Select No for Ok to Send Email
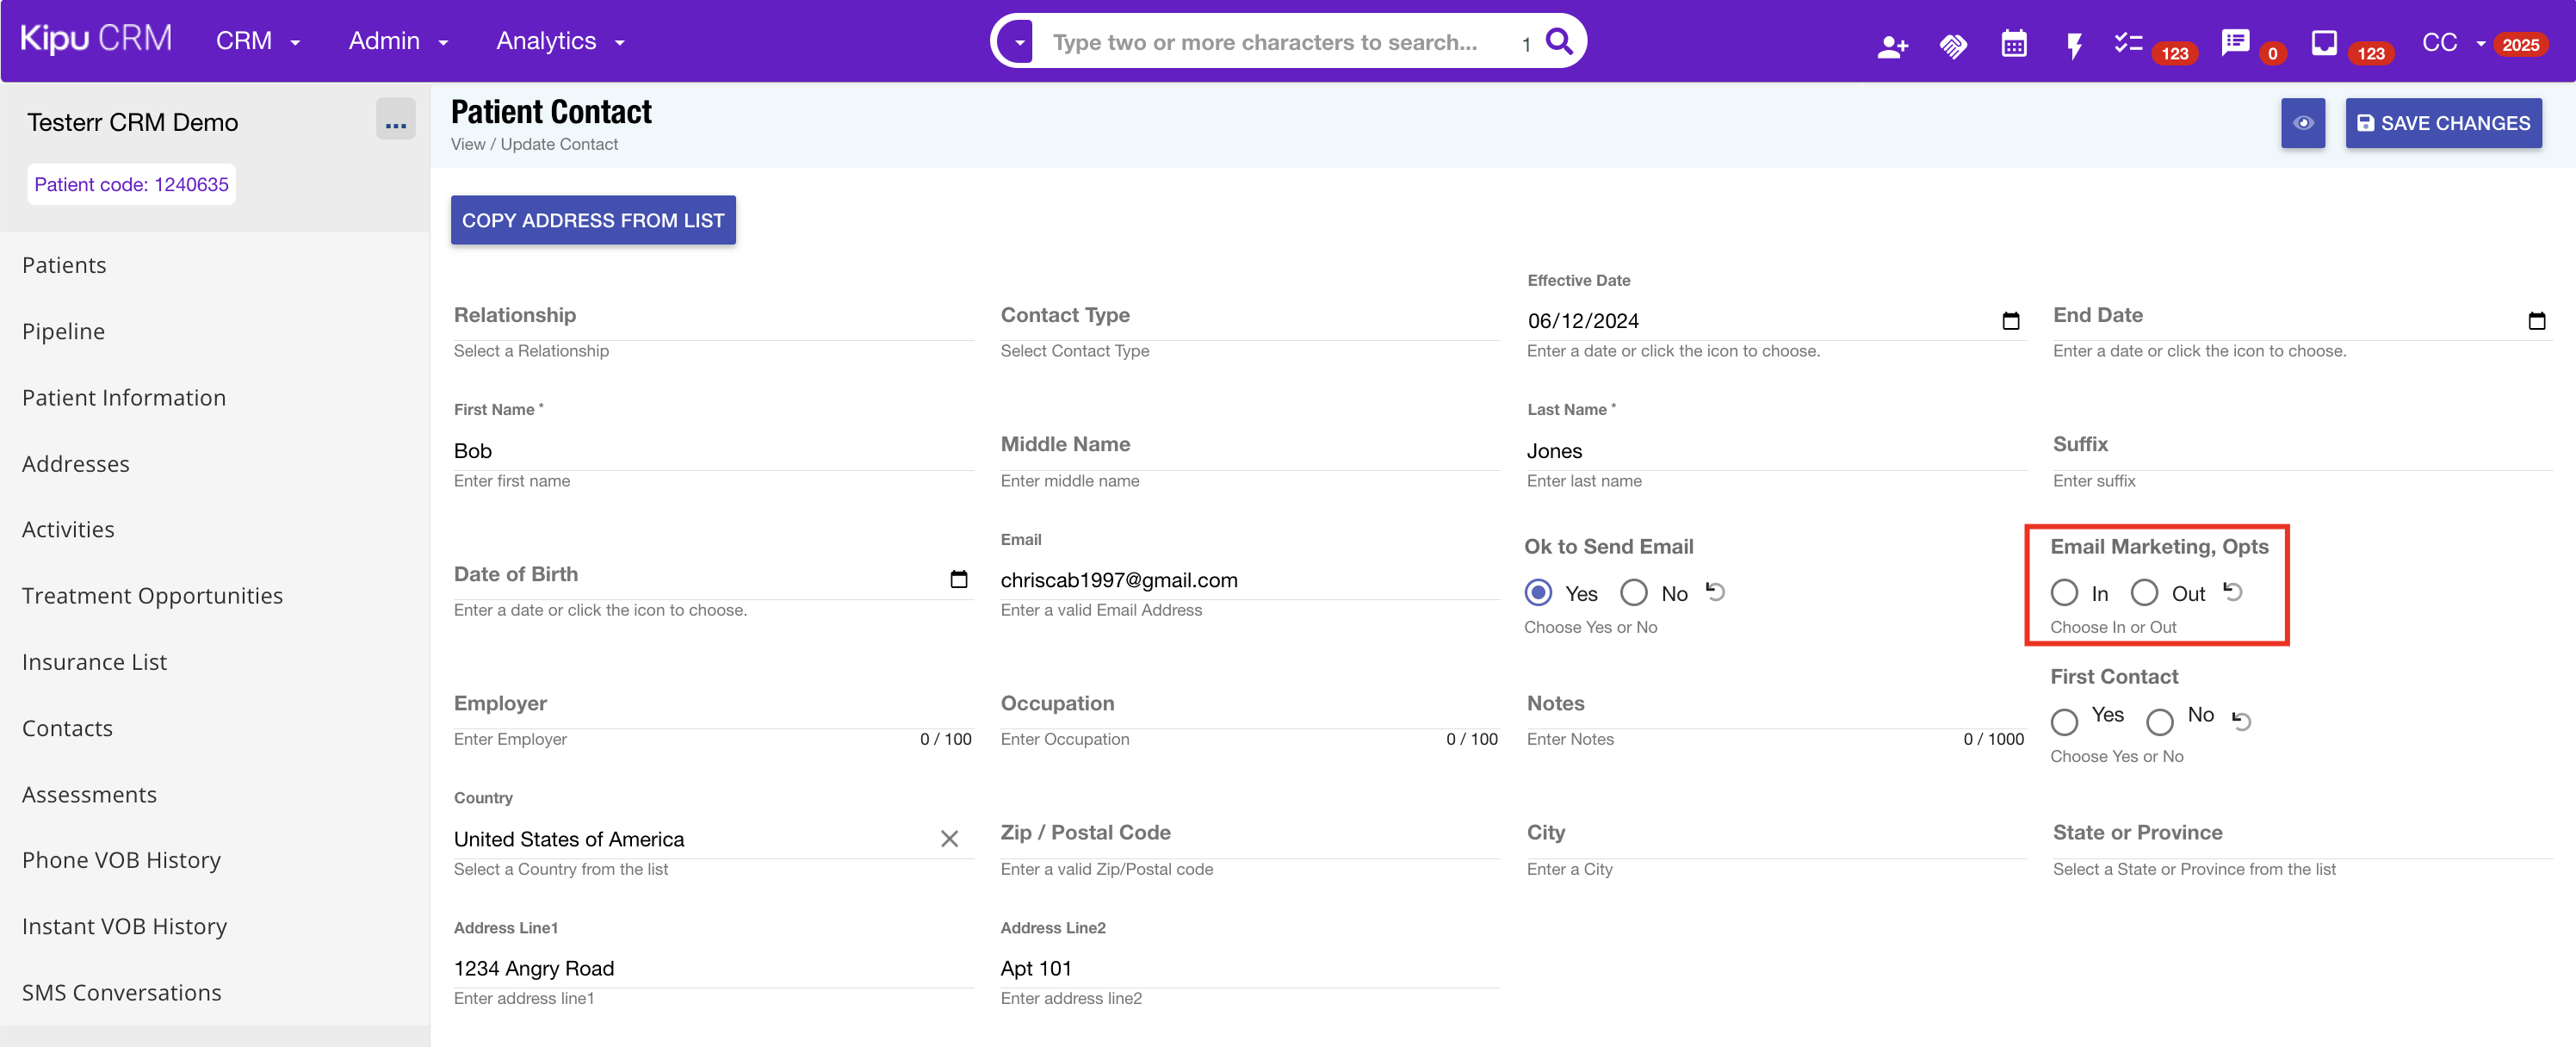This screenshot has width=2576, height=1047. (x=1634, y=593)
